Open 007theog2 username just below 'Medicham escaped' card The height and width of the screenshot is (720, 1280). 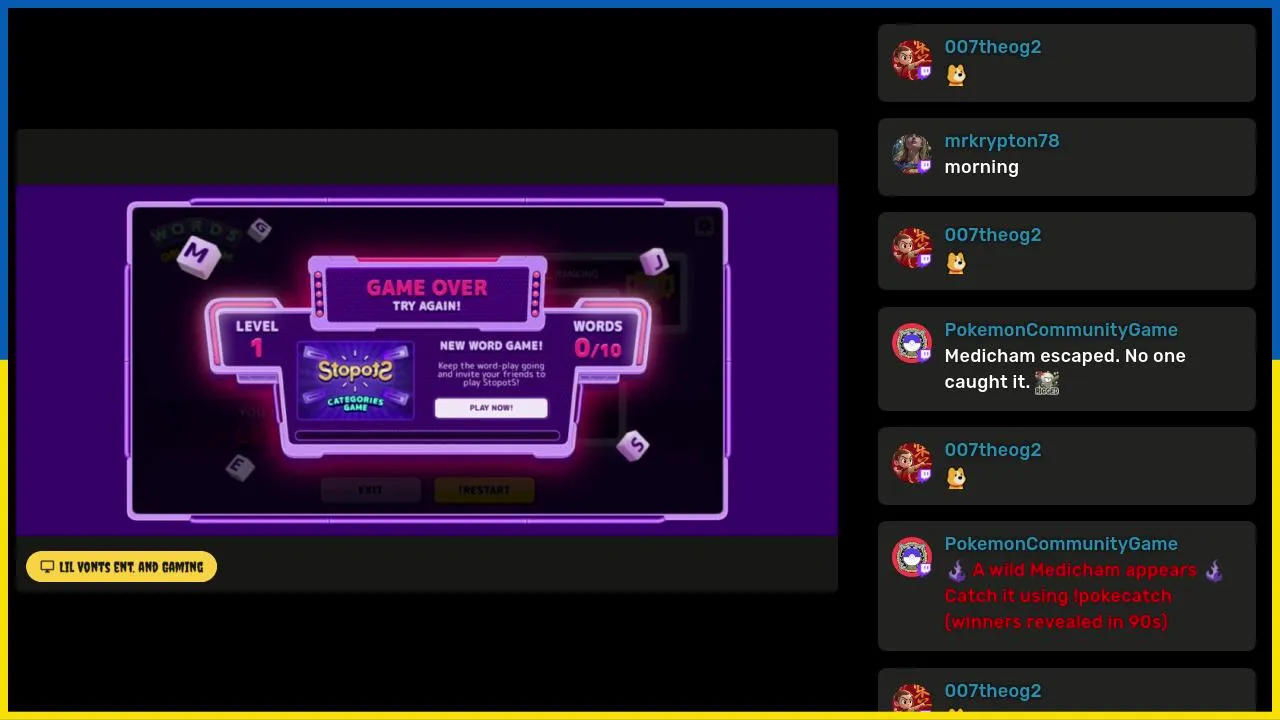993,450
